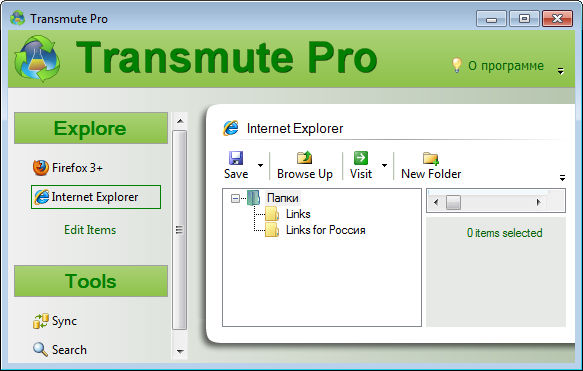Screen dimensions: 583x371
Task: Select the Links folder
Action: click(298, 214)
